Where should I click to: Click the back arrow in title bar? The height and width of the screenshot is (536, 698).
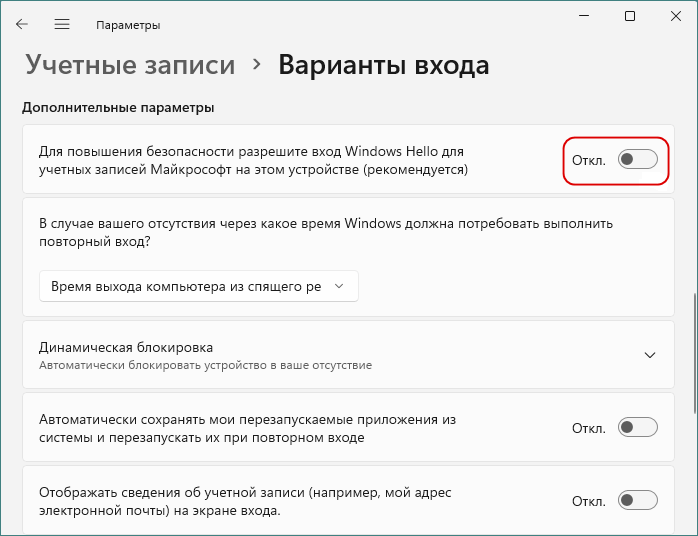(x=22, y=24)
